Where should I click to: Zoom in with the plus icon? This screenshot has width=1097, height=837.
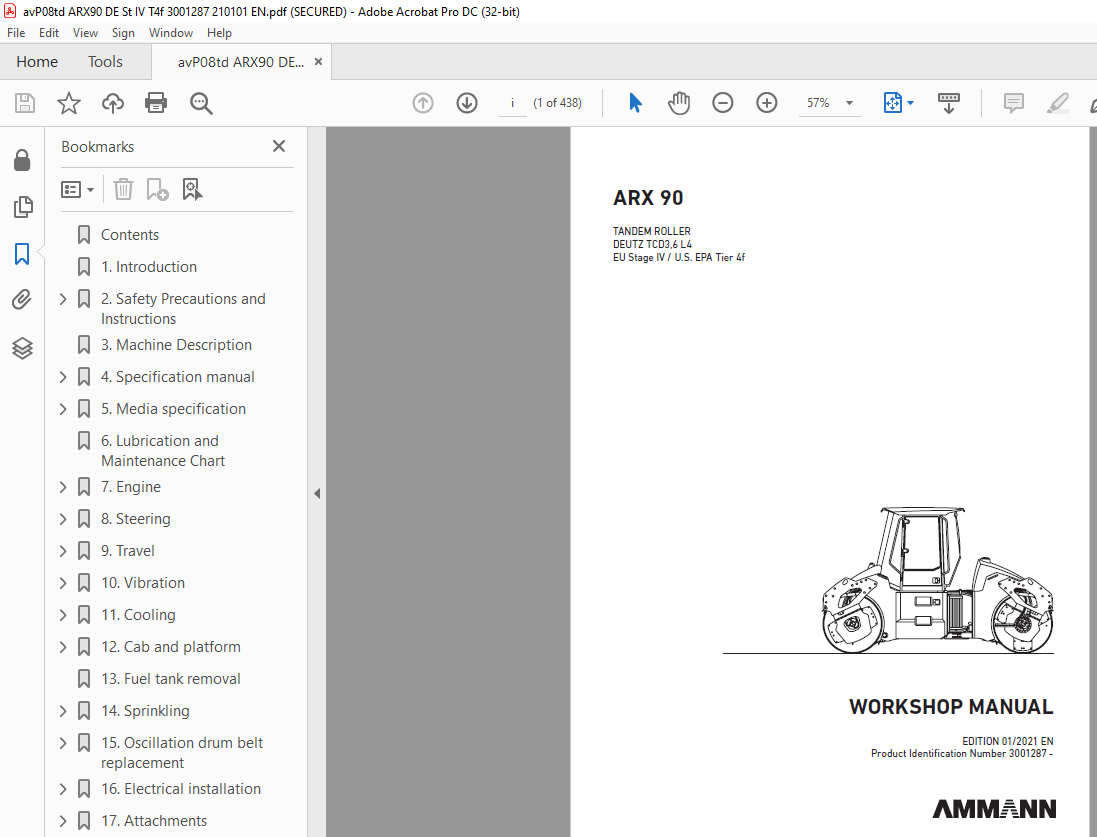(767, 103)
